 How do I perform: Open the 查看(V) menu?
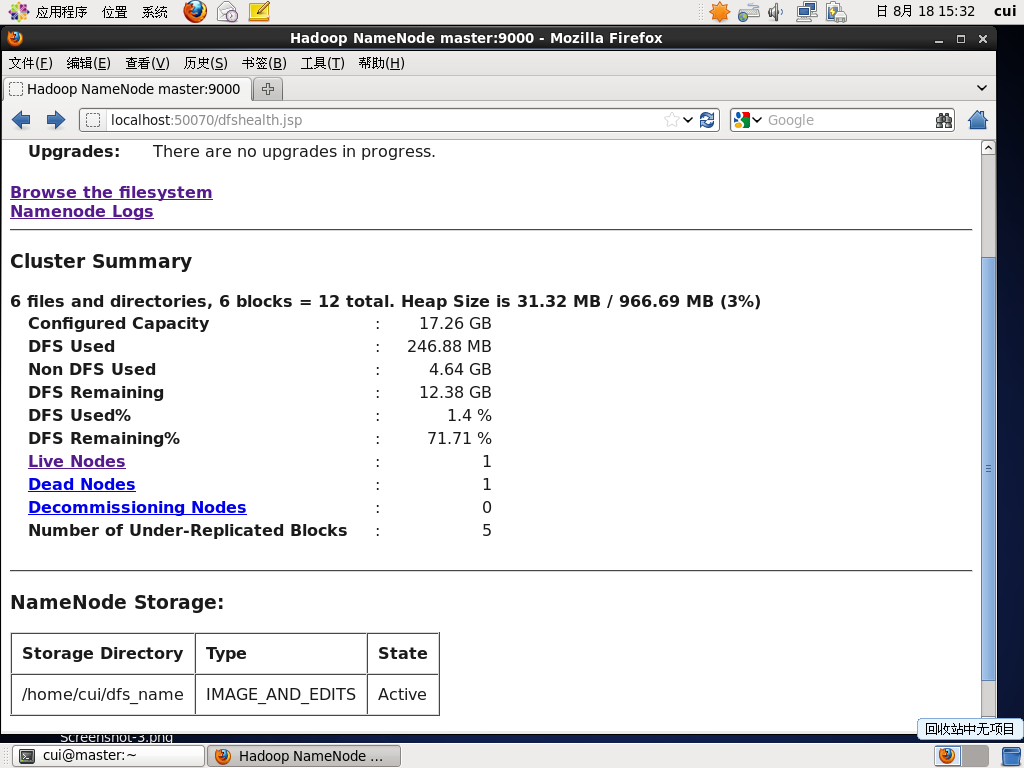148,63
